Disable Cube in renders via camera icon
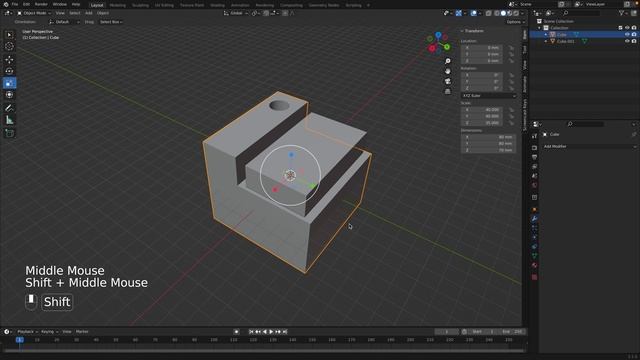The image size is (640, 360). (634, 35)
